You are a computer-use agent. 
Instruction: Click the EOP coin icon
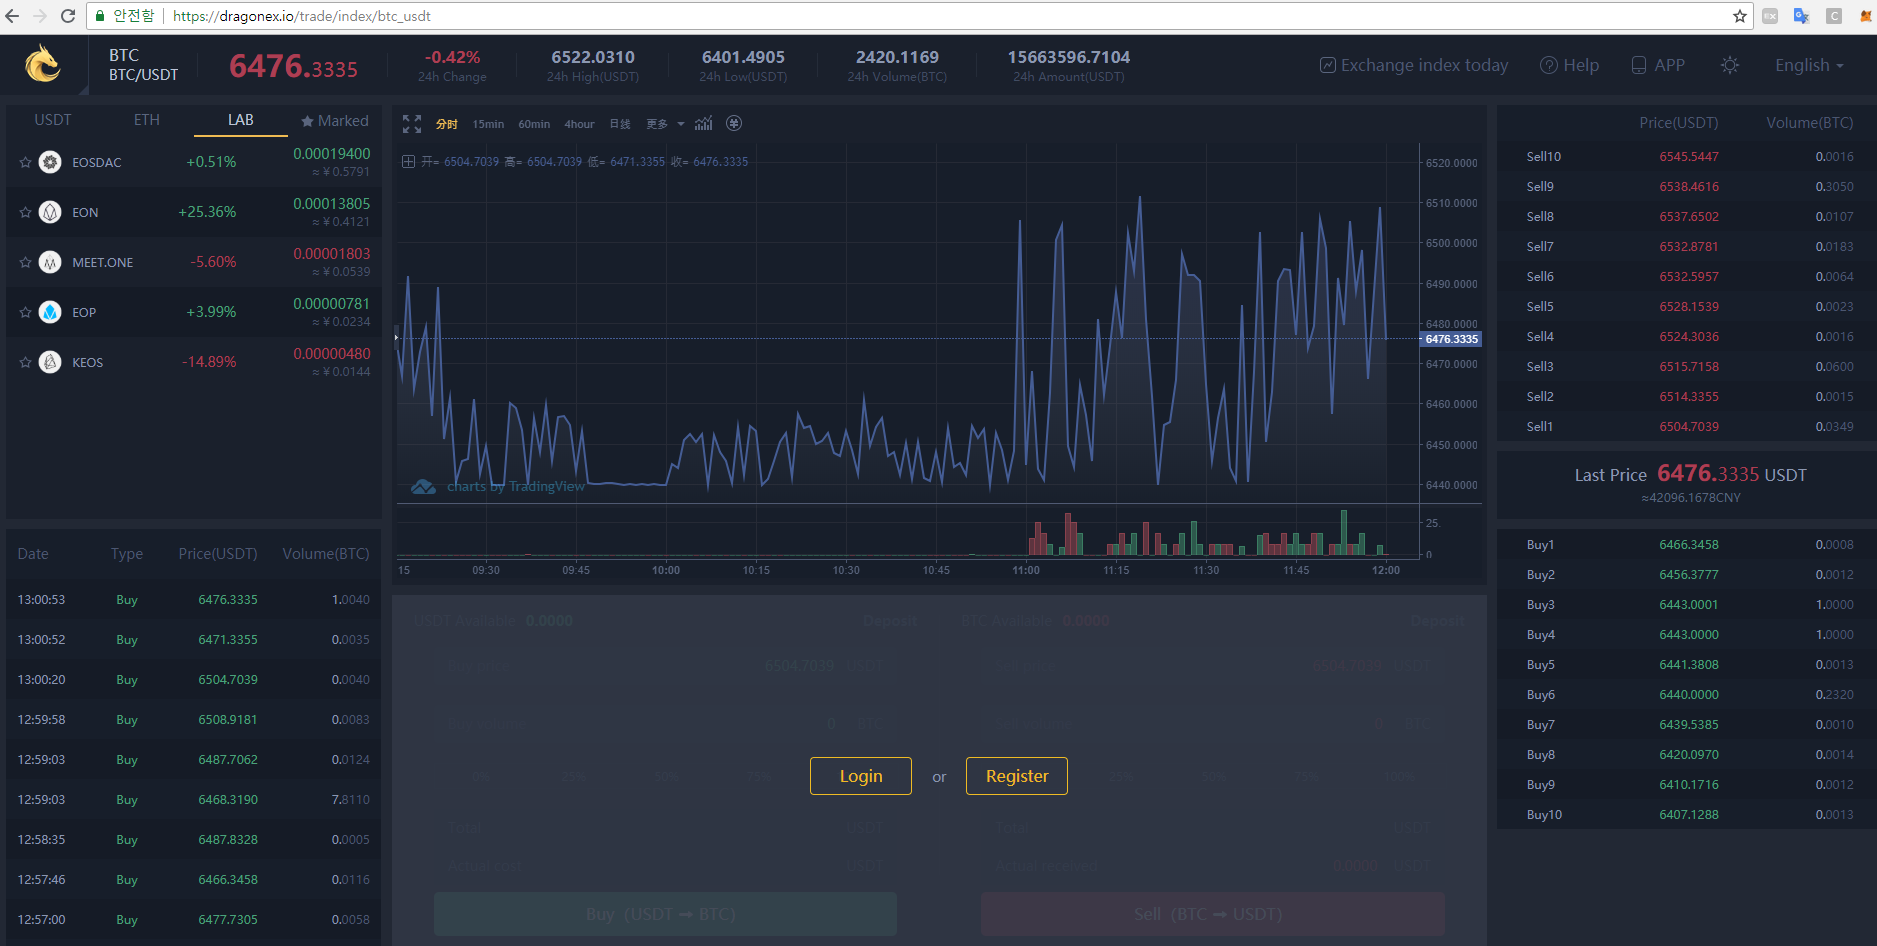50,312
